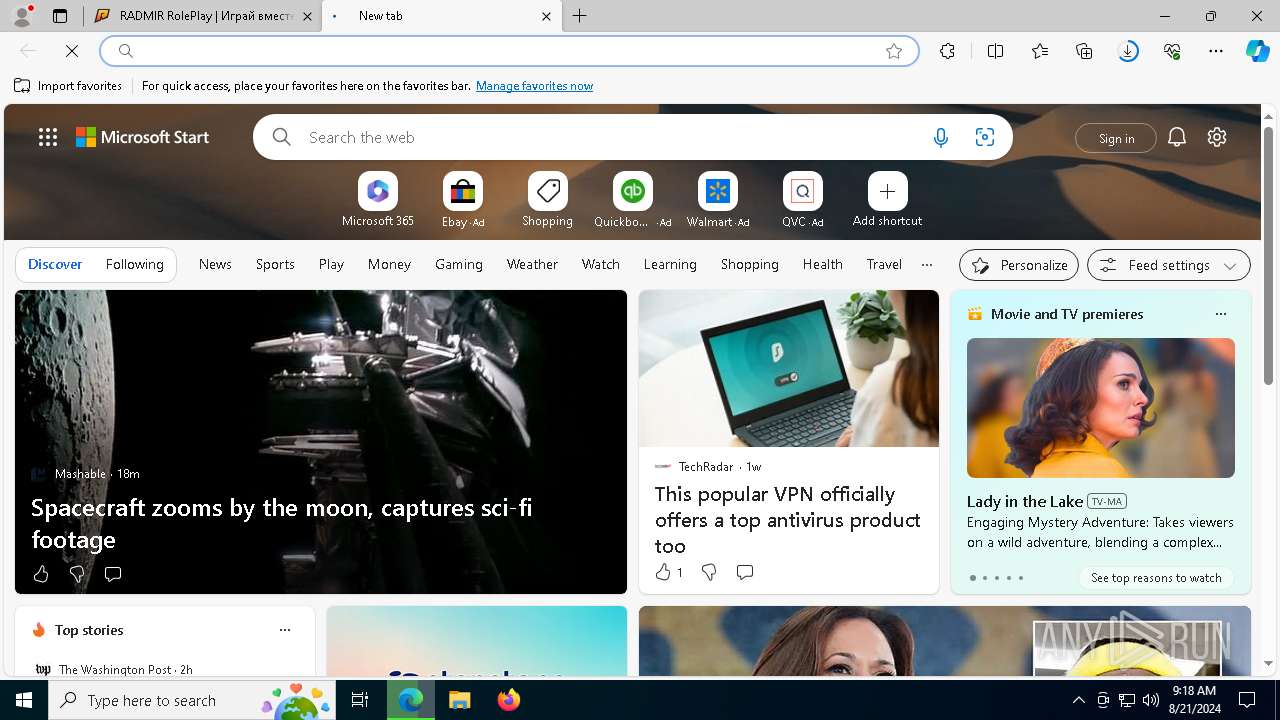
Task: Open Collections in the browser toolbar
Action: (x=1084, y=51)
